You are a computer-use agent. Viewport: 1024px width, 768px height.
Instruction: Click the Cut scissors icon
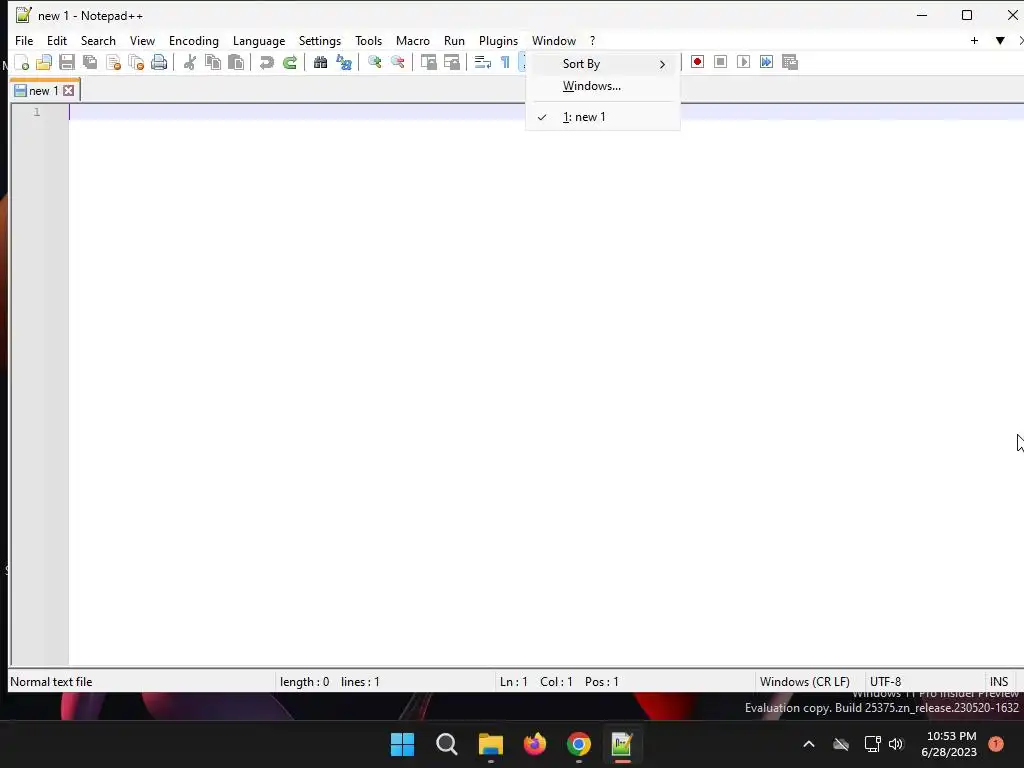pyautogui.click(x=189, y=63)
